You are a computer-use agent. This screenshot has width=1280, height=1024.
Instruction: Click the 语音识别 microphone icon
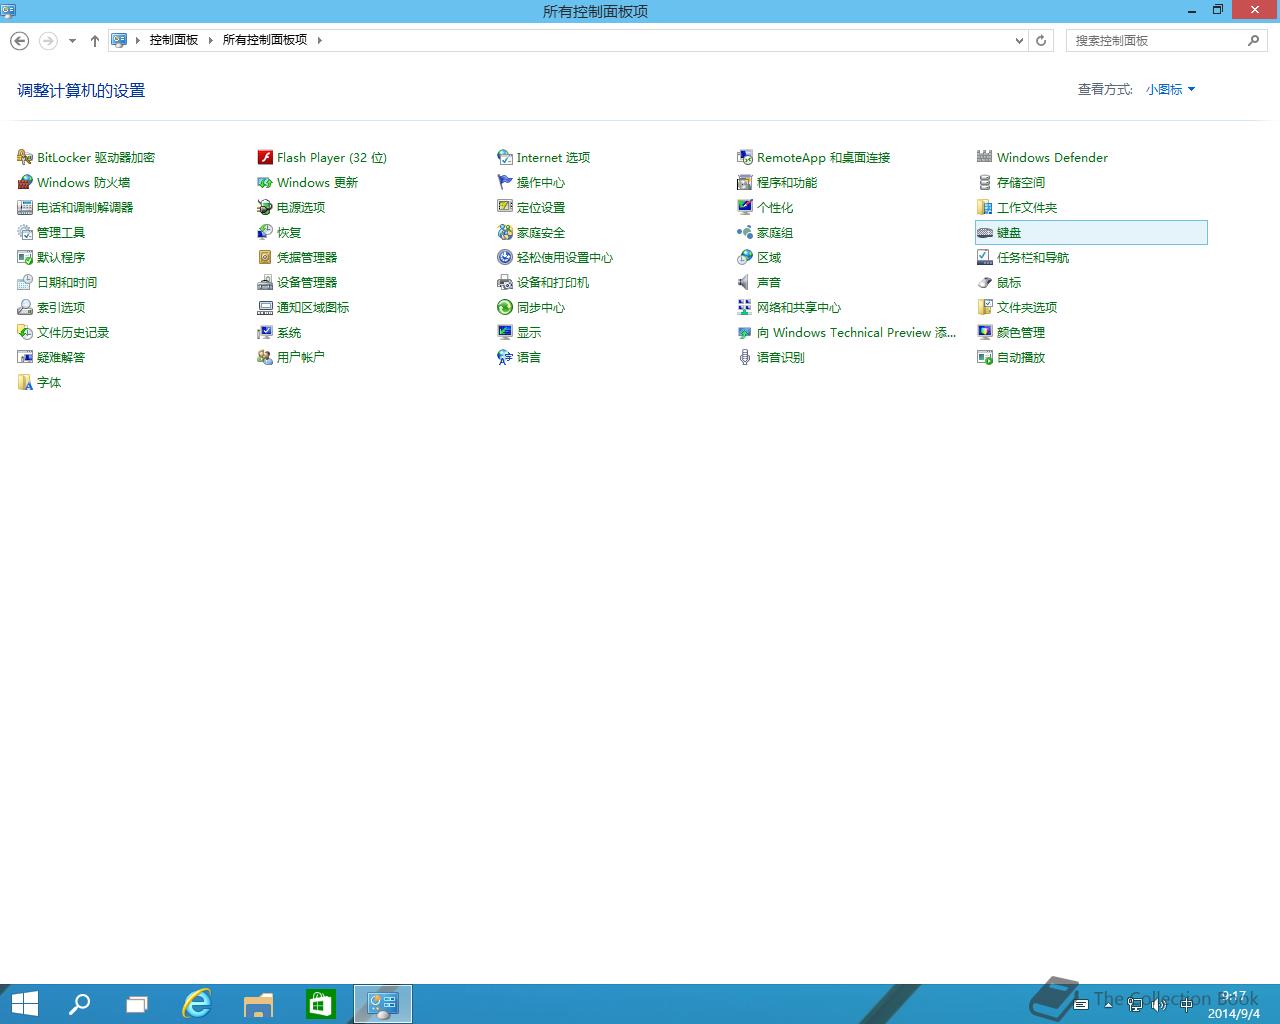(x=745, y=357)
